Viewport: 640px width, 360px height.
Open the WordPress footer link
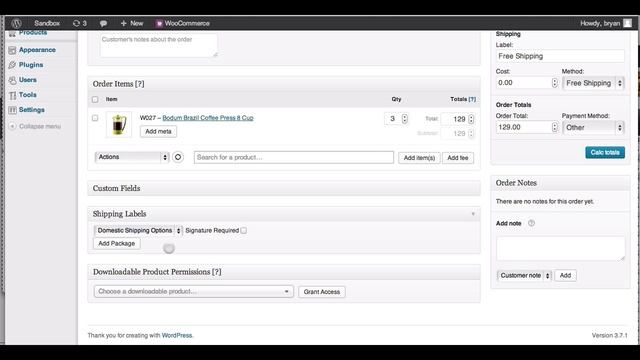click(177, 336)
